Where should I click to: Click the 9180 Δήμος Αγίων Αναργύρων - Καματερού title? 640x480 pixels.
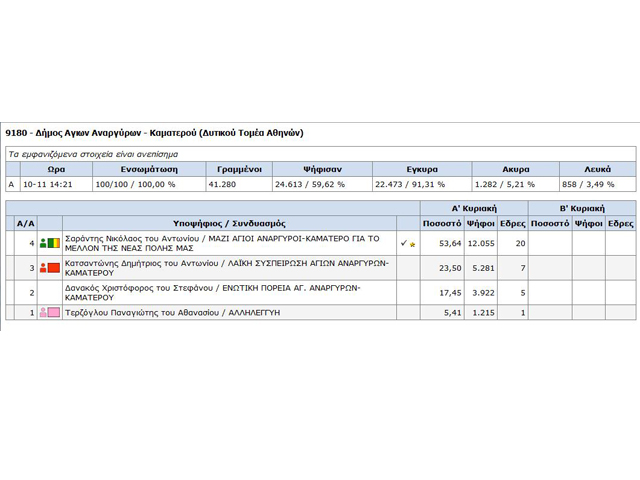154,132
